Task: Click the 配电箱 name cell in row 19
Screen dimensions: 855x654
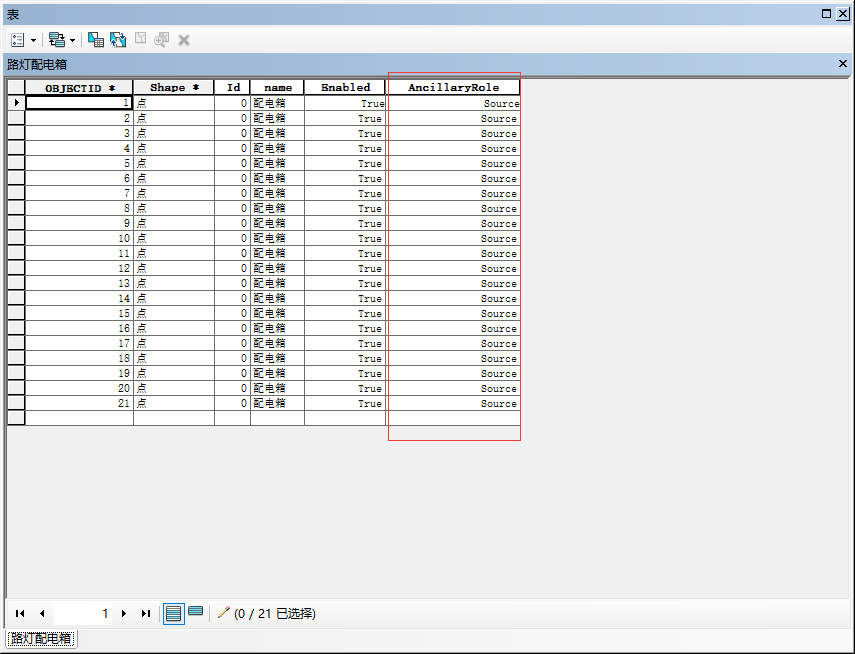Action: pyautogui.click(x=278, y=373)
